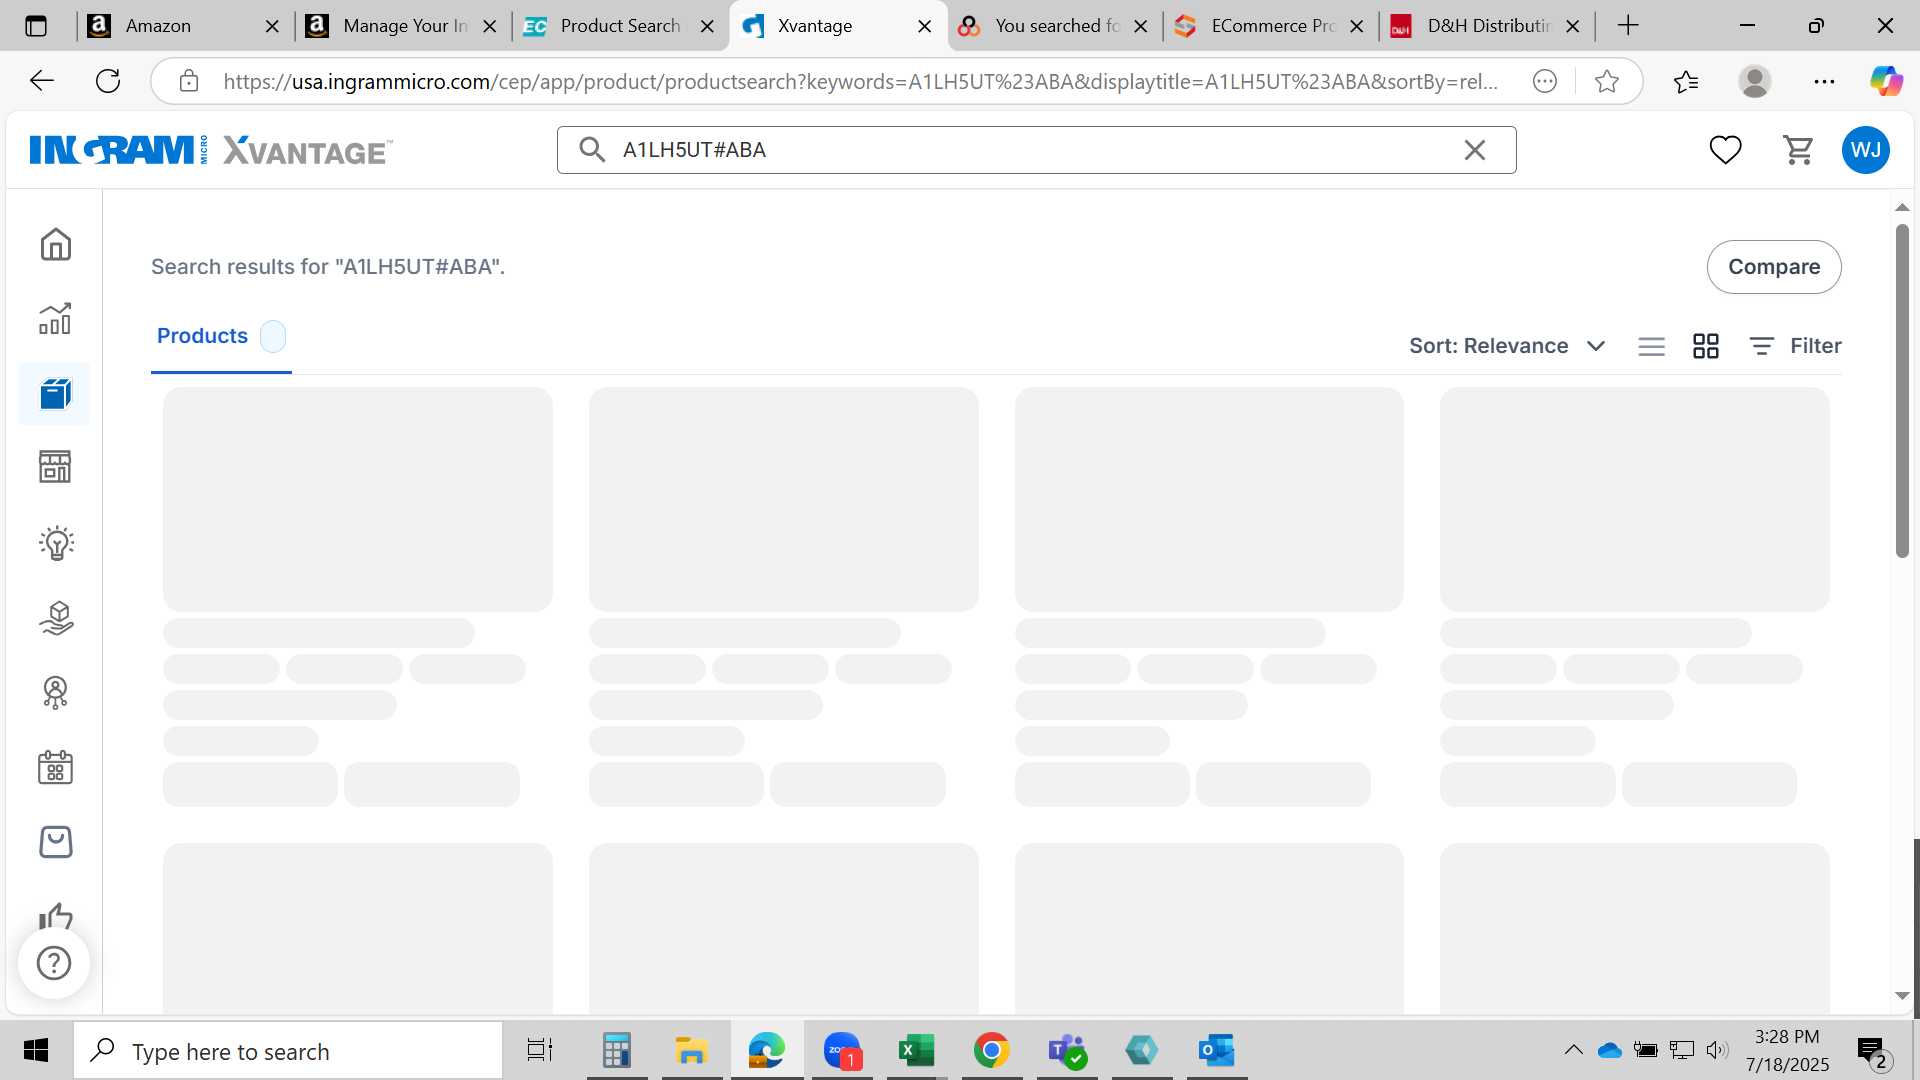Switch to the Manage Your Inventory browser tab
Image resolution: width=1920 pixels, height=1080 pixels.
402,26
